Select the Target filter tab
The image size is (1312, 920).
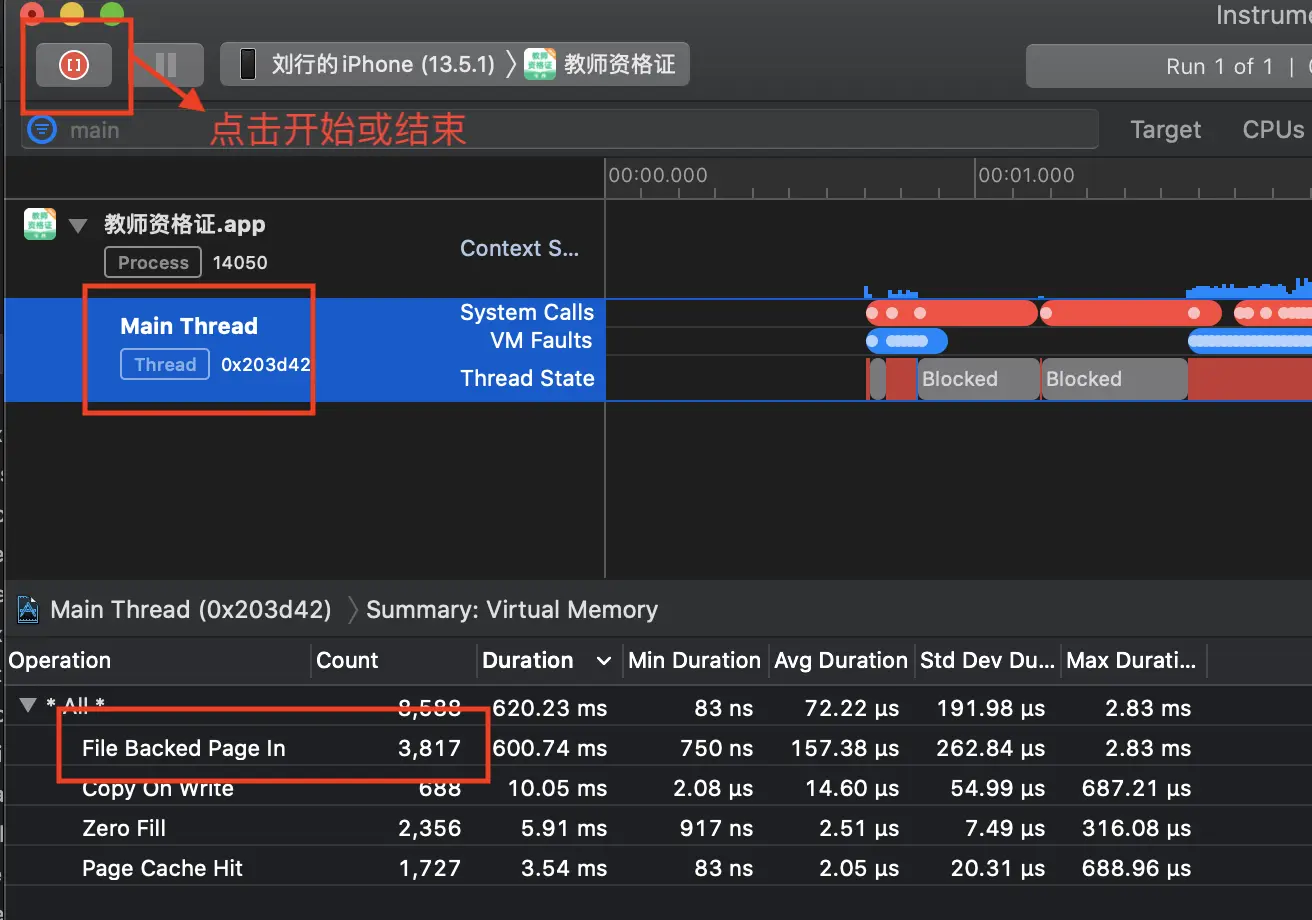(1166, 130)
